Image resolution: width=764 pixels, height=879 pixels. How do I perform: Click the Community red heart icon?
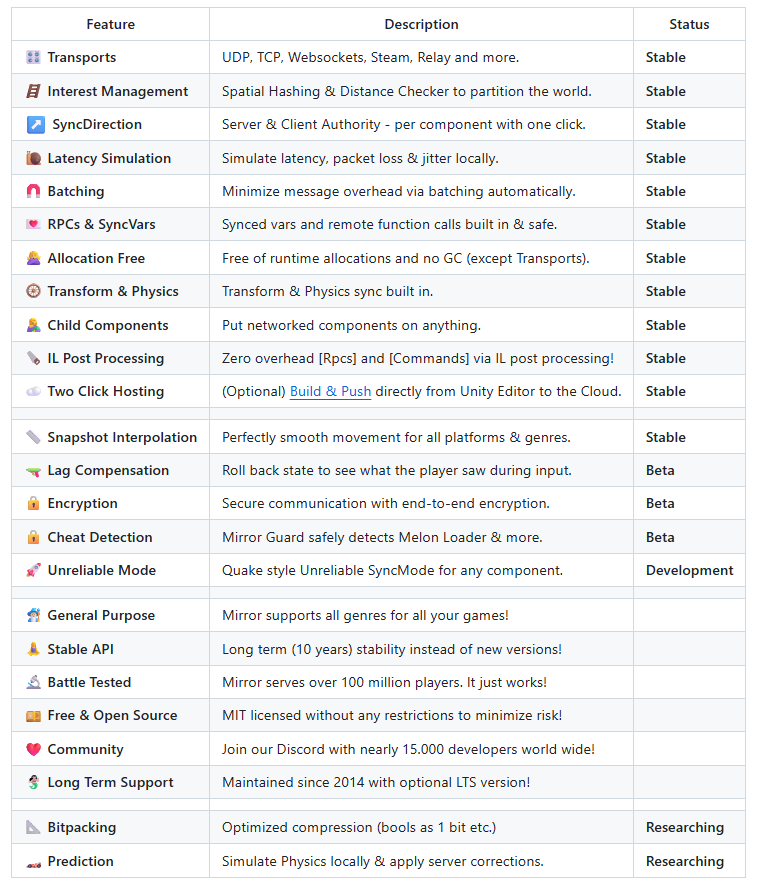(x=34, y=749)
